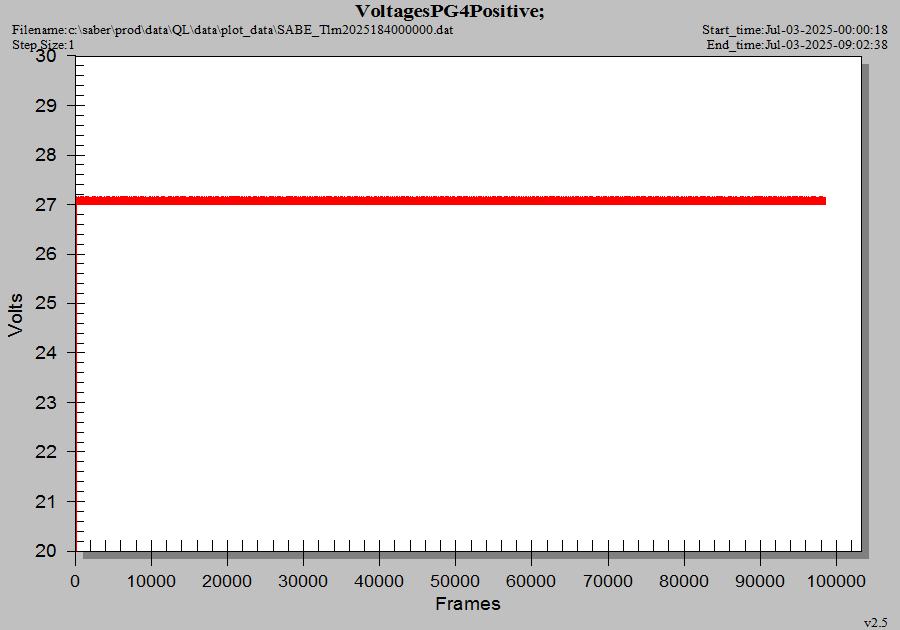The image size is (900, 630).
Task: Click the red voltage trace line
Action: click(451, 200)
